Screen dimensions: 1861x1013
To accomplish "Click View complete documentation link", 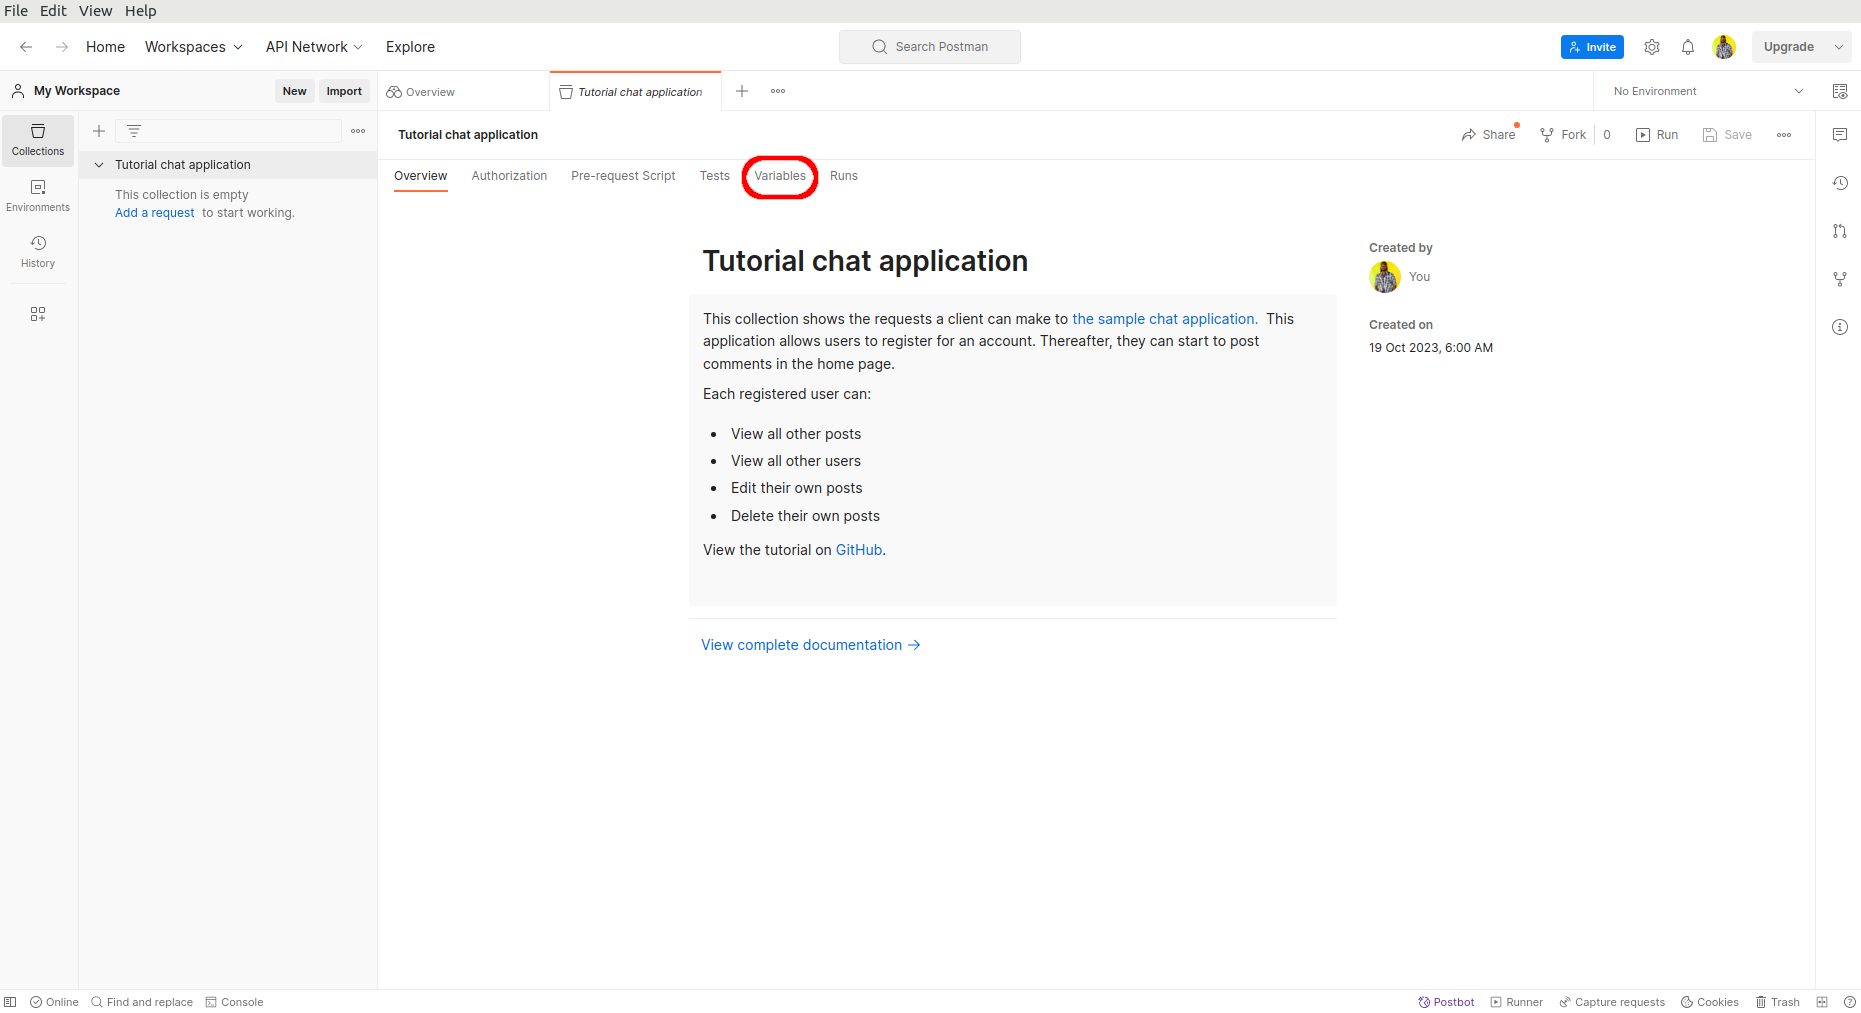I will click(811, 645).
